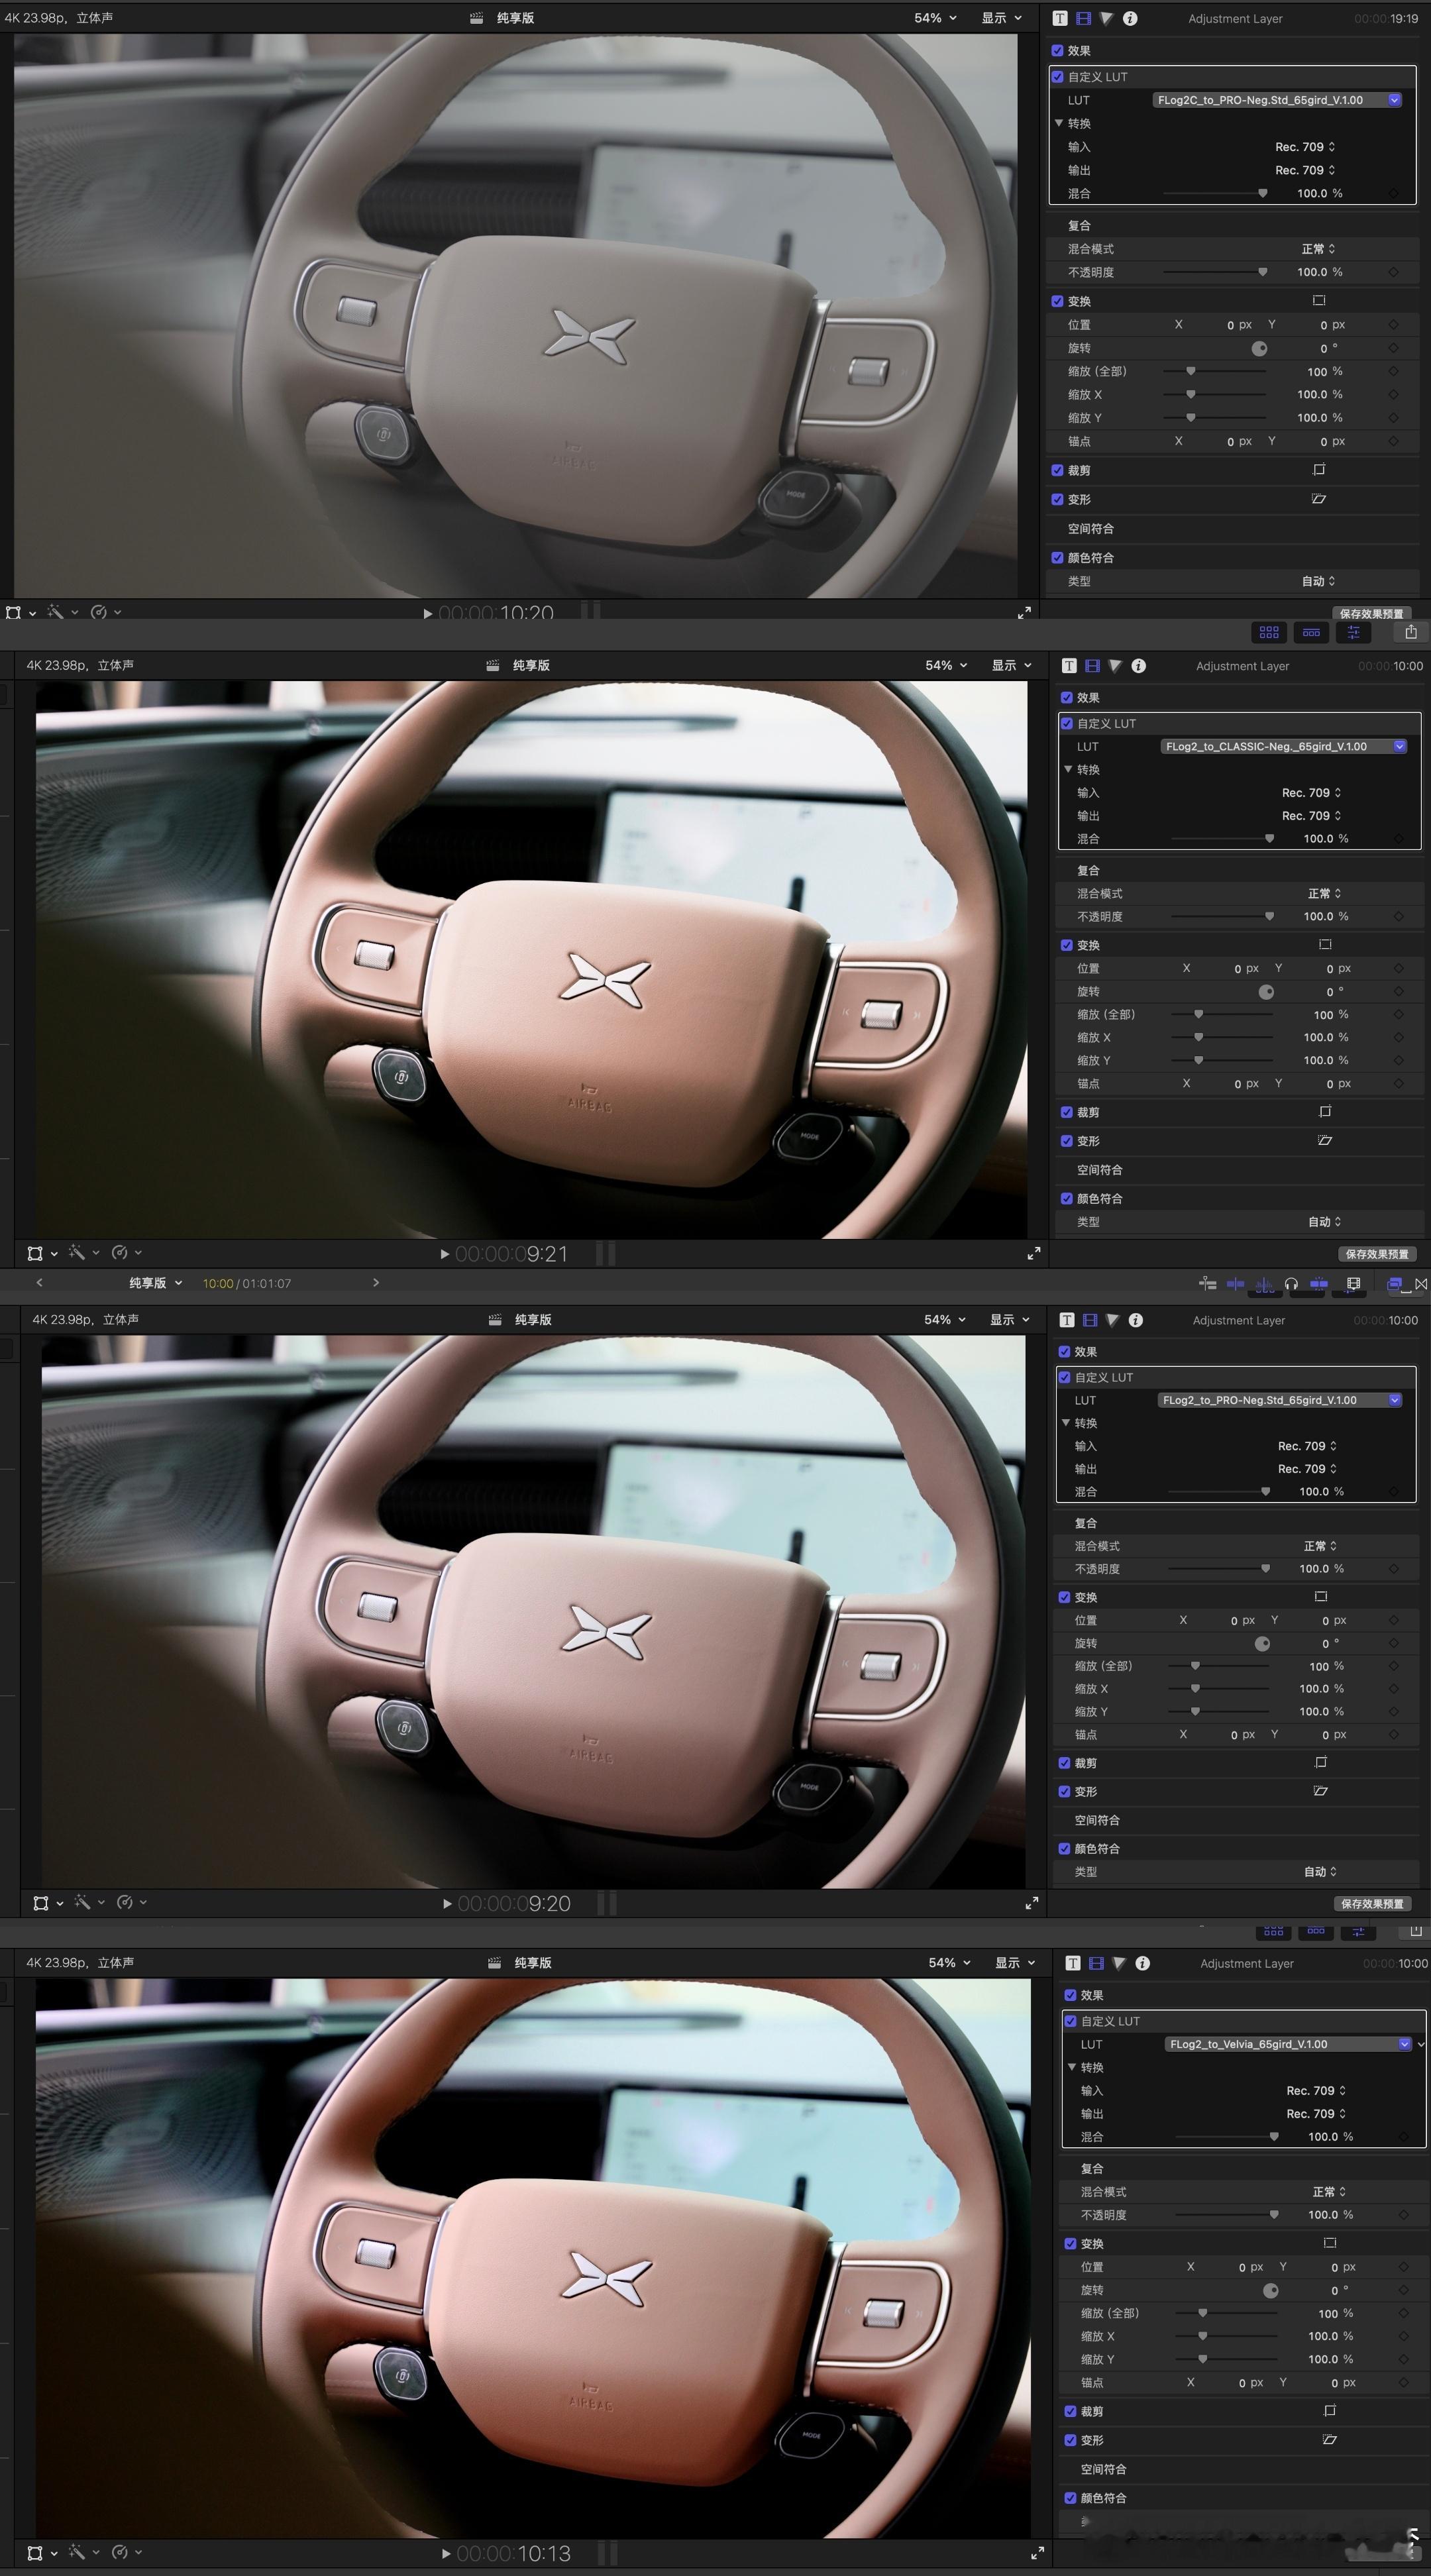Toggle 颜色符合 checkbox in the CLASSIC-Neg inspector
Viewport: 1431px width, 2576px height.
point(1067,1198)
